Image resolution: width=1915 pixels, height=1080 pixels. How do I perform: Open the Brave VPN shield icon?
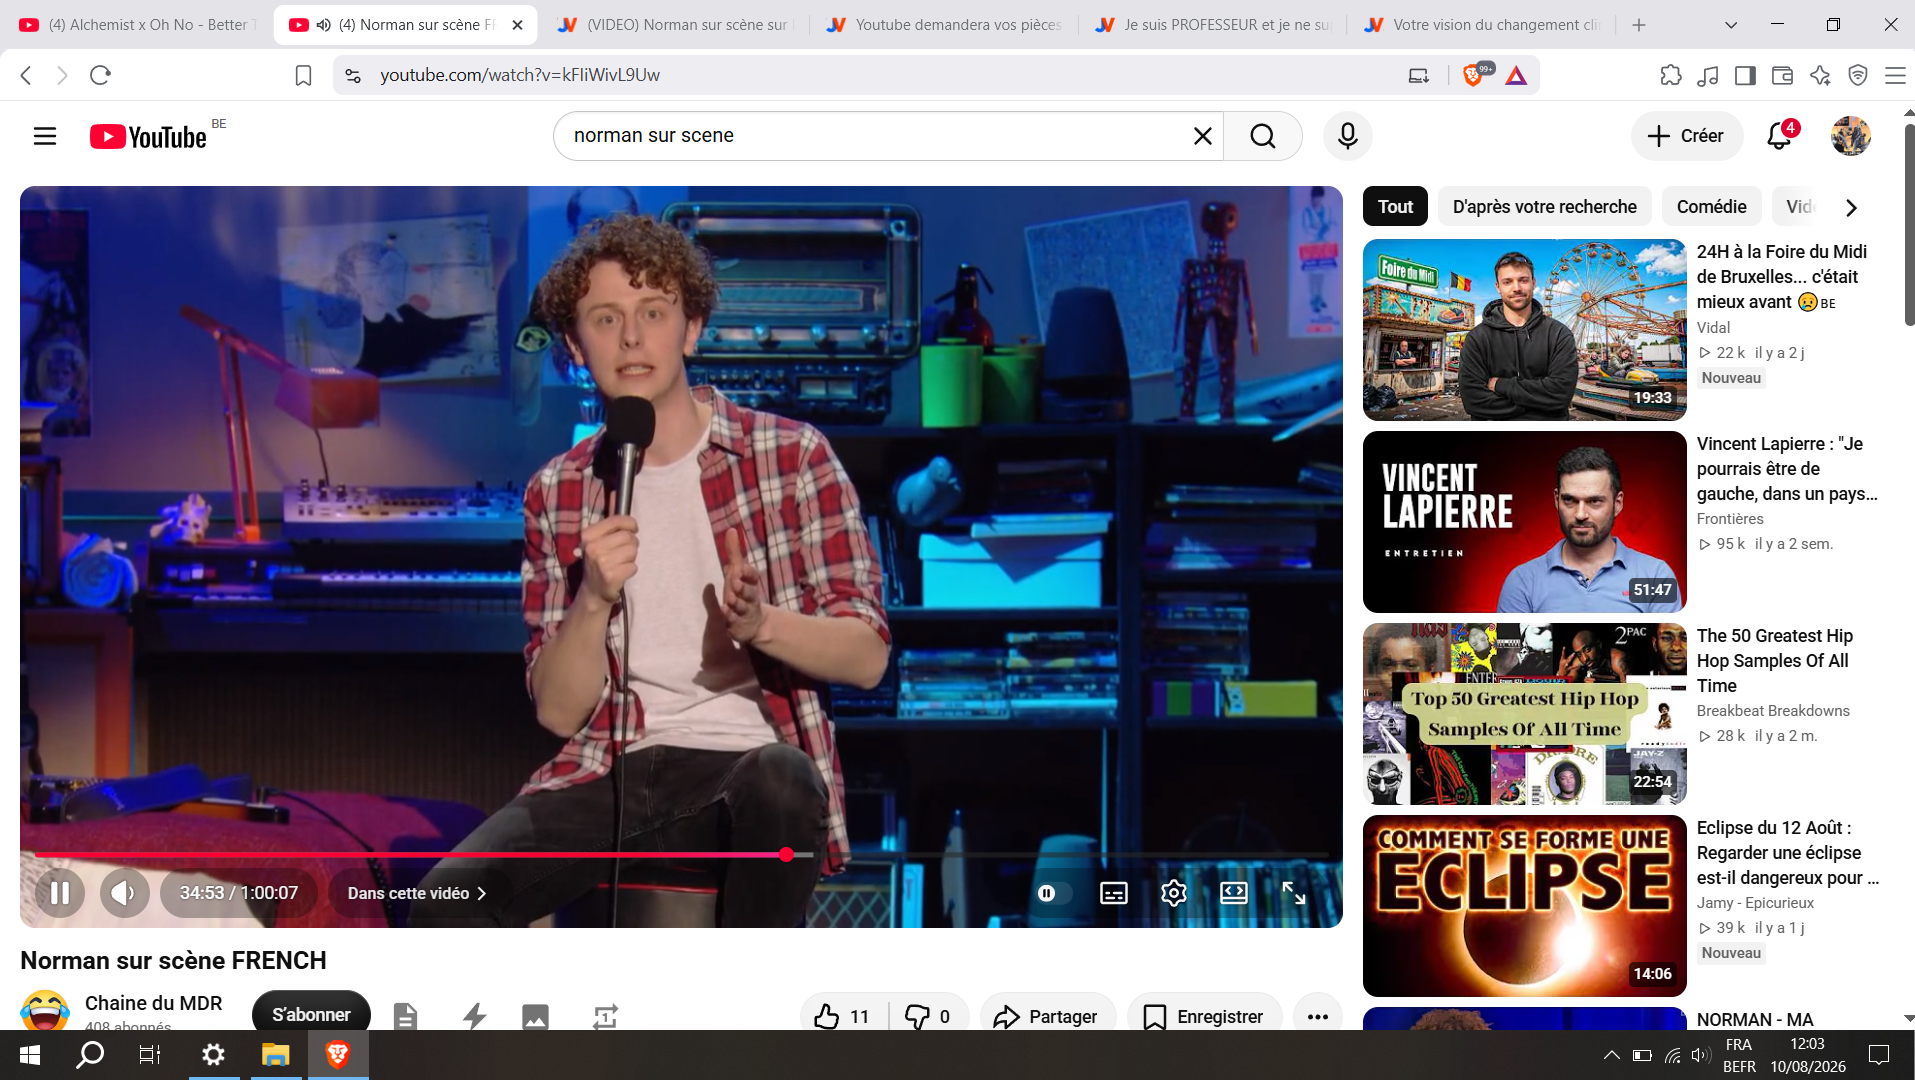point(1858,75)
